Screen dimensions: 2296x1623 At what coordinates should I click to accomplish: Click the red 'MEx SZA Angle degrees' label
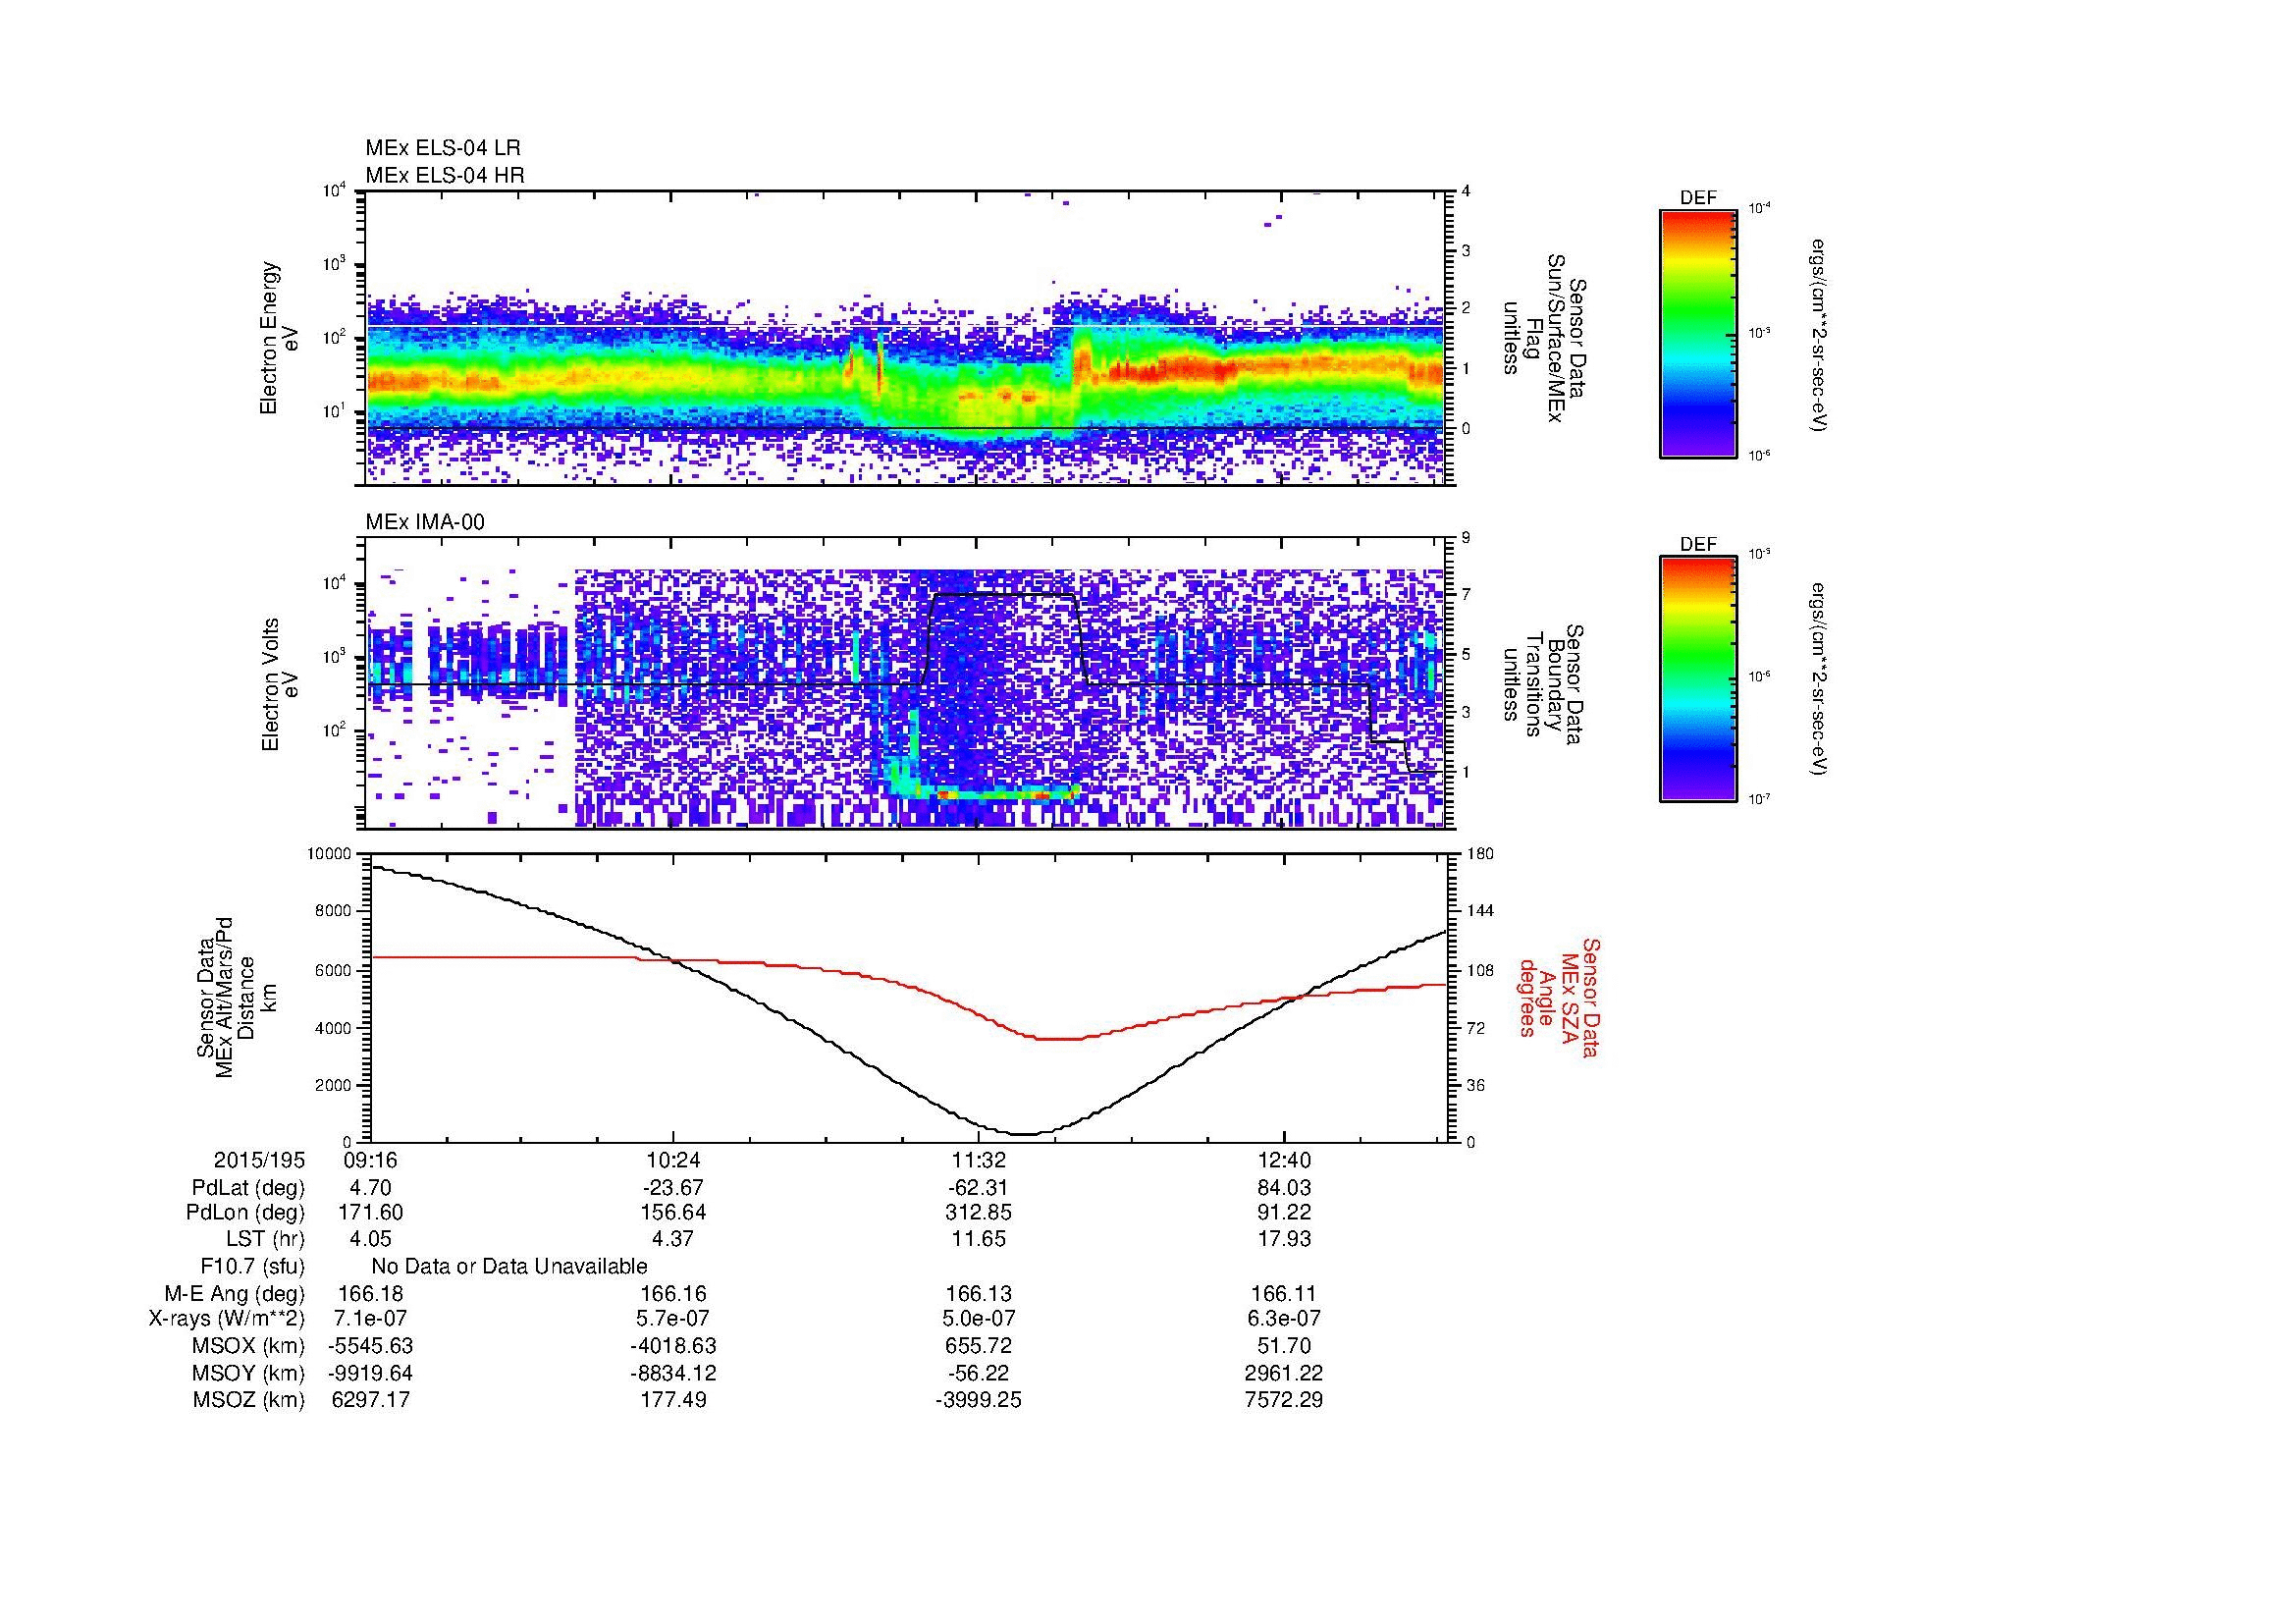1559,998
